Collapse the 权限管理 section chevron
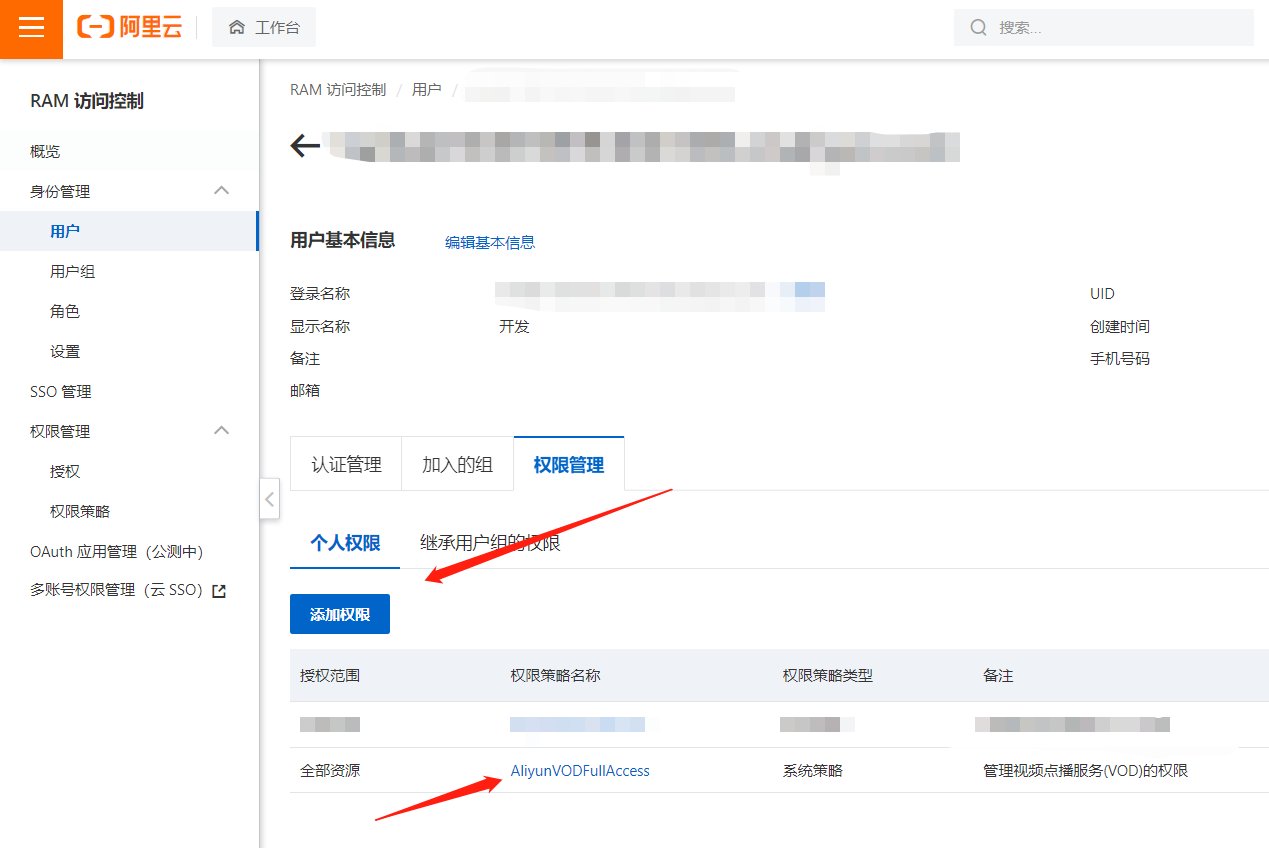This screenshot has height=848, width=1269. 222,431
